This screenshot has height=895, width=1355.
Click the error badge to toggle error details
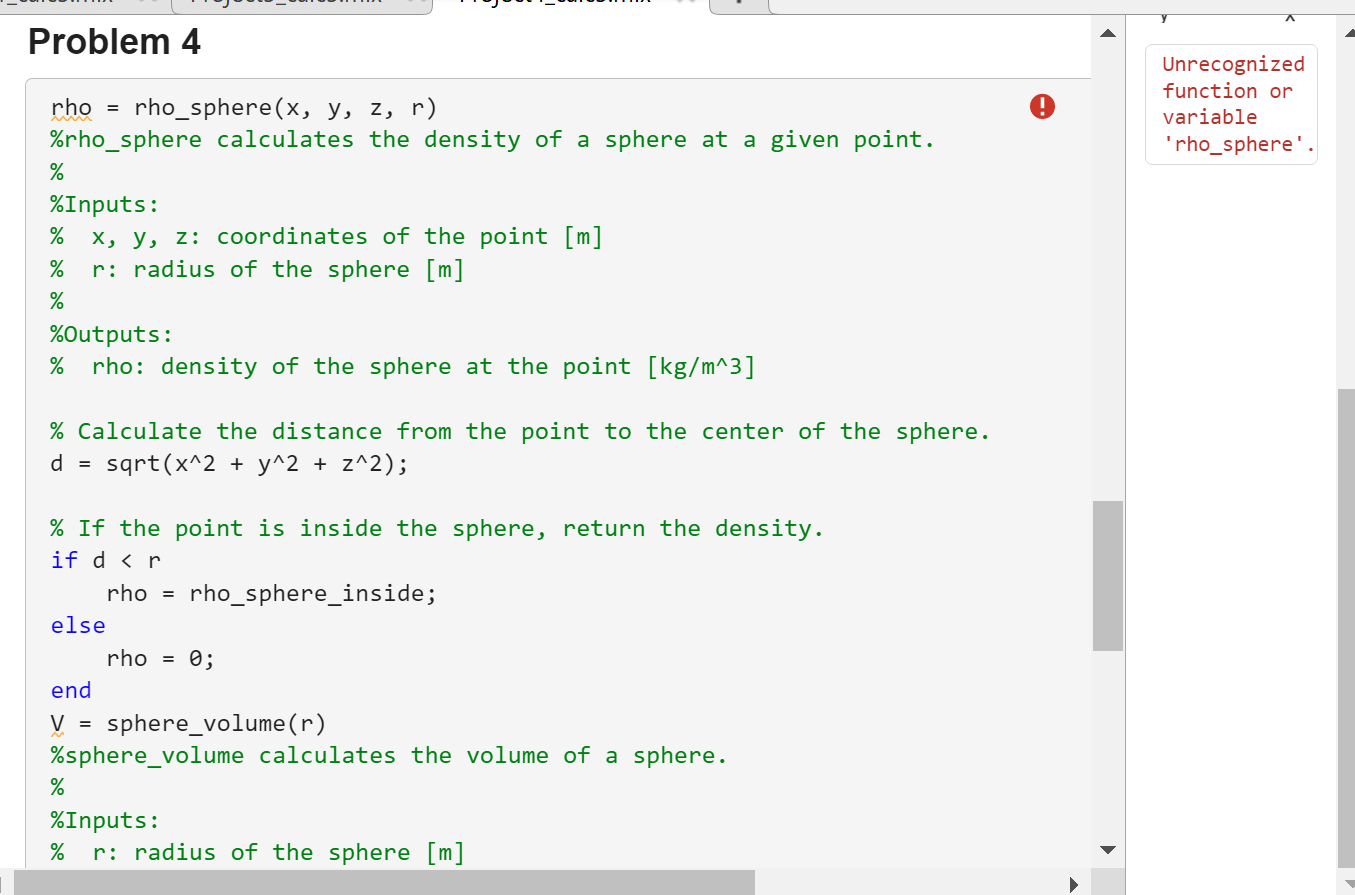click(1042, 106)
